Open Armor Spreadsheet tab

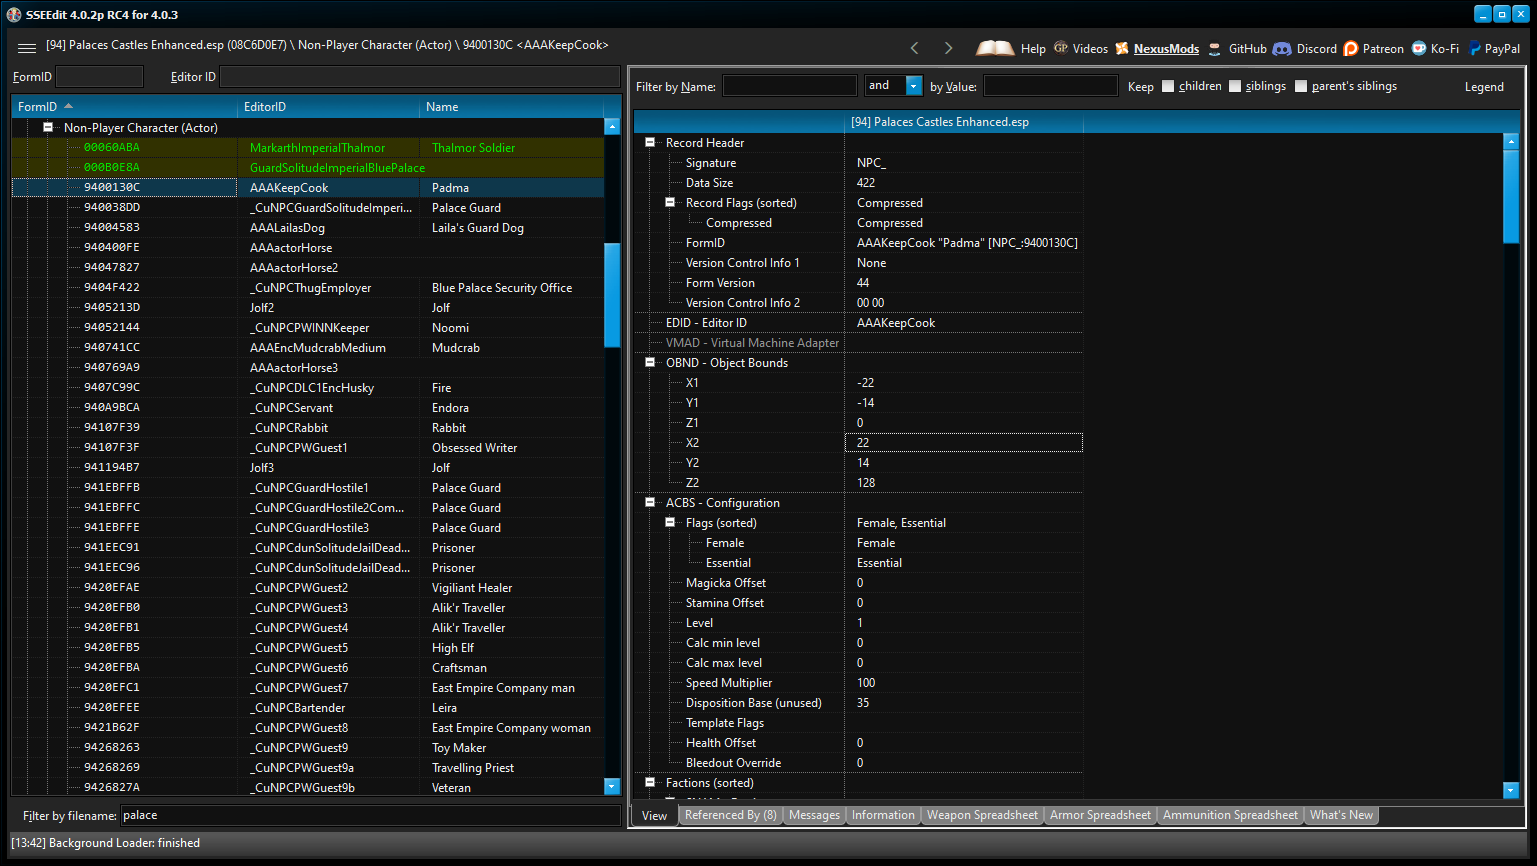tap(1100, 815)
